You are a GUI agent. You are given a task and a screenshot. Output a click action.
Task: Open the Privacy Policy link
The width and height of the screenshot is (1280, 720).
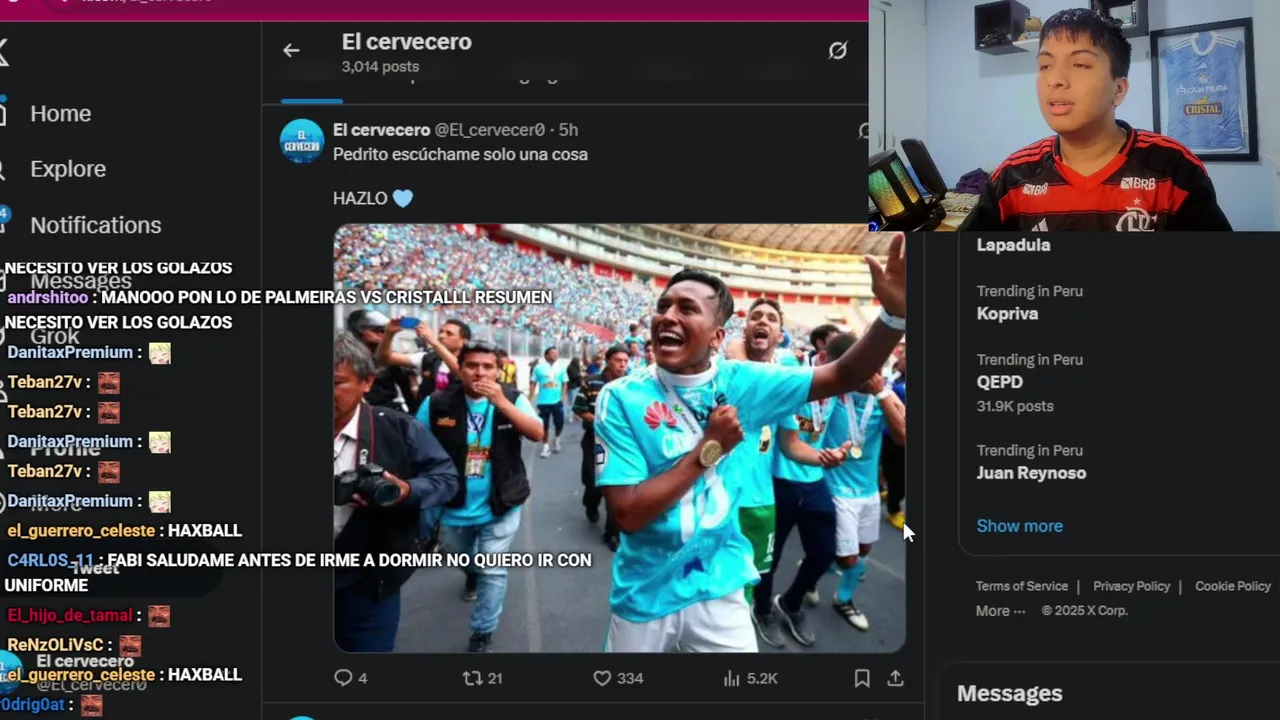[1131, 586]
